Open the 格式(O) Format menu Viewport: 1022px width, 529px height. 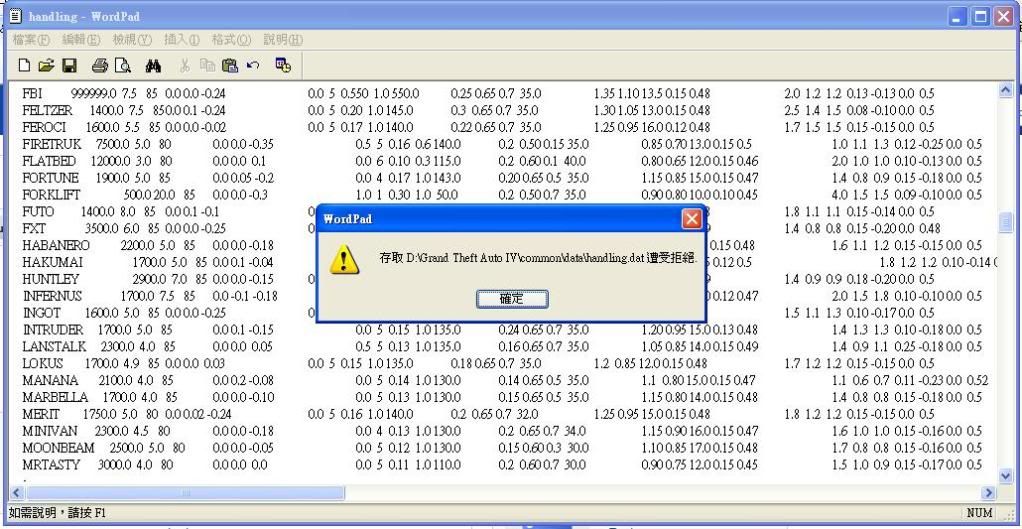[x=231, y=39]
